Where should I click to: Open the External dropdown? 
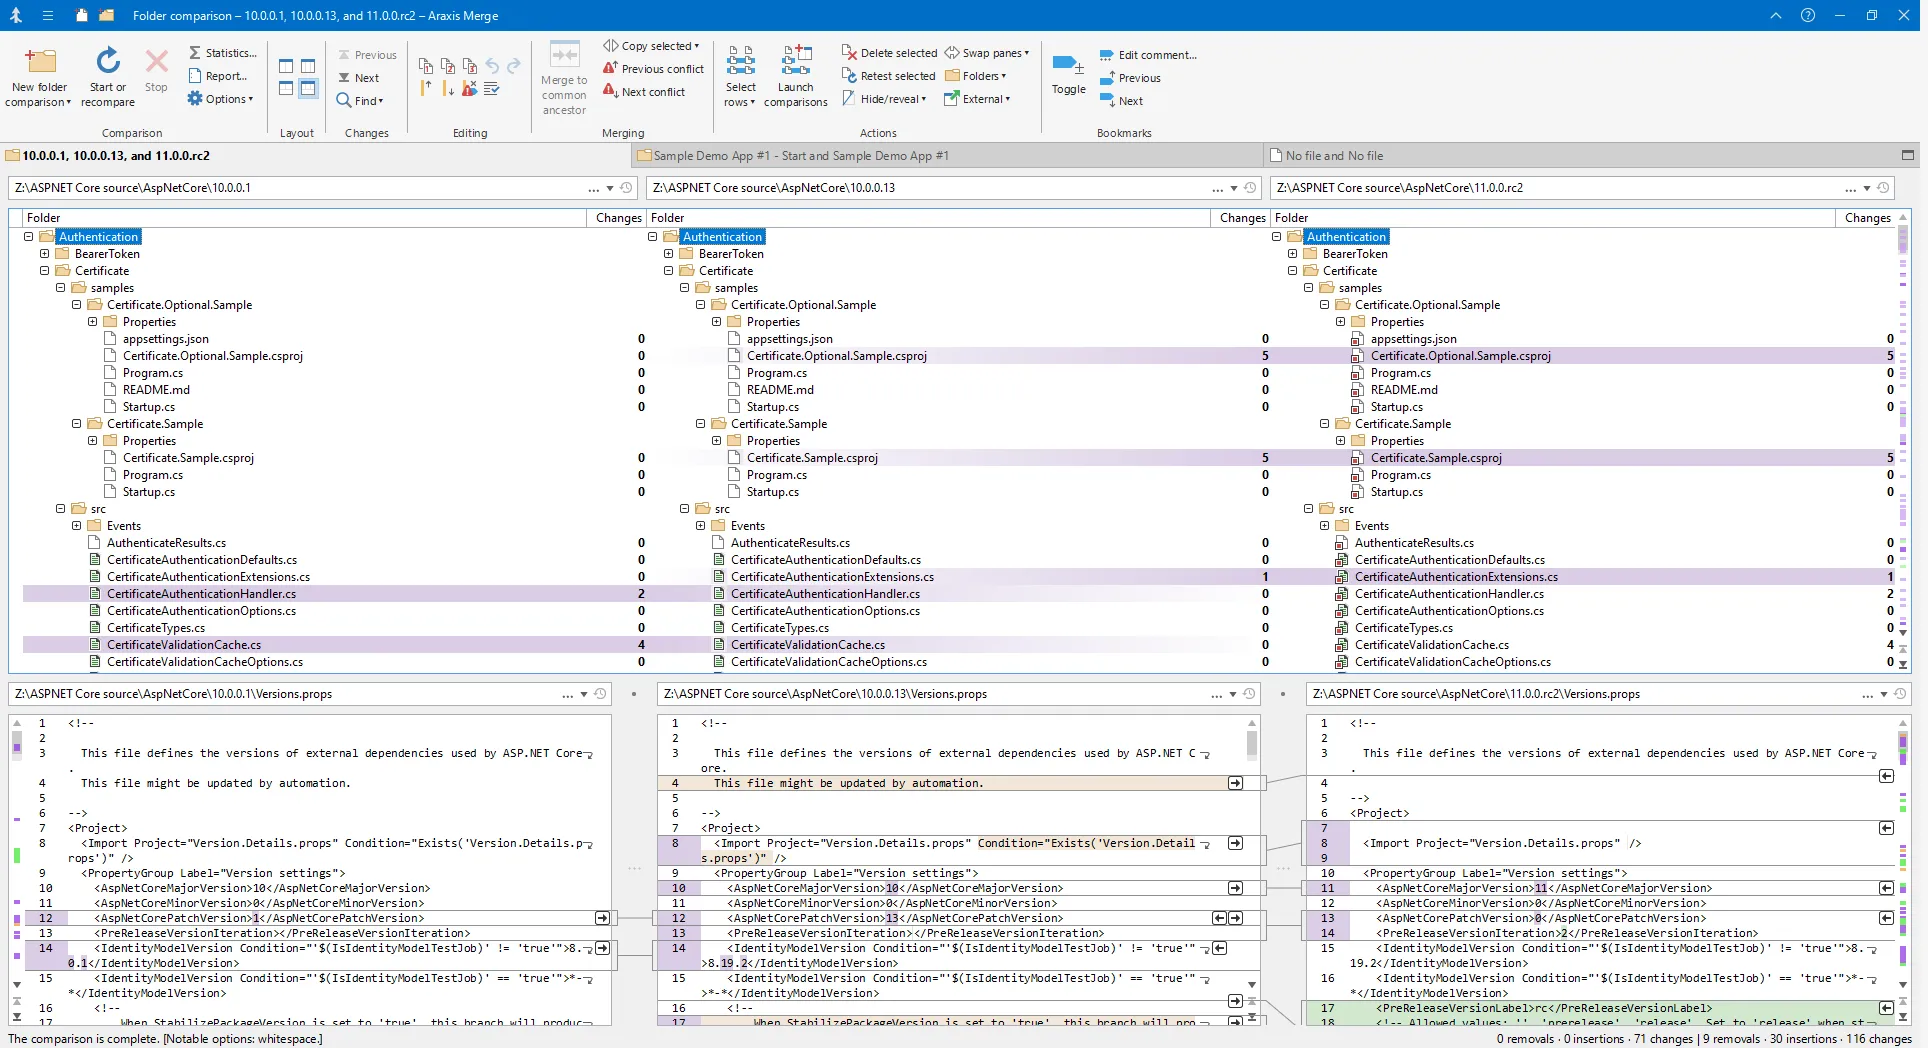click(x=978, y=99)
